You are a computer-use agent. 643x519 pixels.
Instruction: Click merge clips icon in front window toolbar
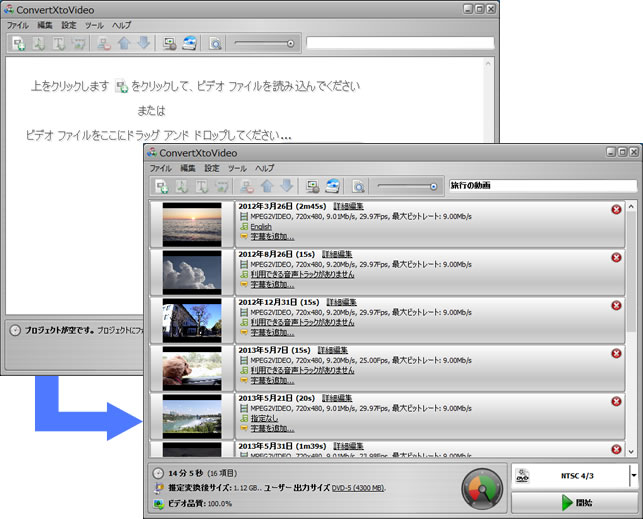point(221,187)
